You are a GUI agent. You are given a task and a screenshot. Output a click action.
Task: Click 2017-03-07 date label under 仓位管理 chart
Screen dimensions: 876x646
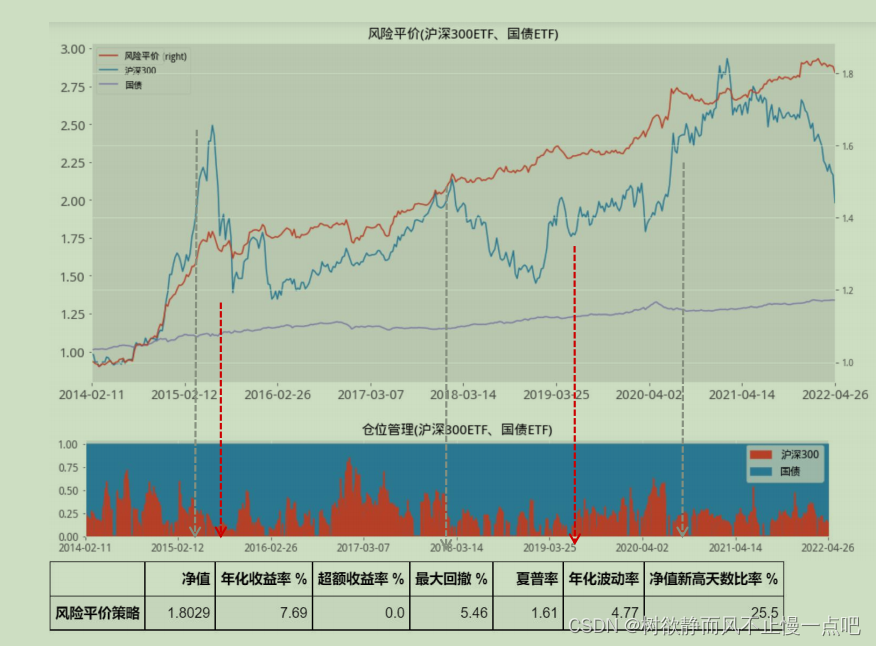363,548
